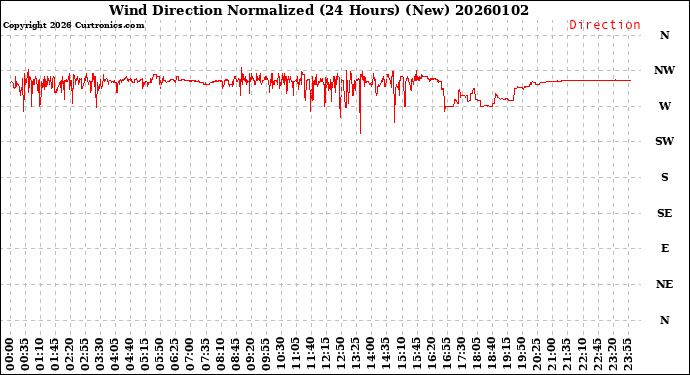This screenshot has height=375, width=690.
Task: Click the 19:15 time label
Action: coord(506,354)
